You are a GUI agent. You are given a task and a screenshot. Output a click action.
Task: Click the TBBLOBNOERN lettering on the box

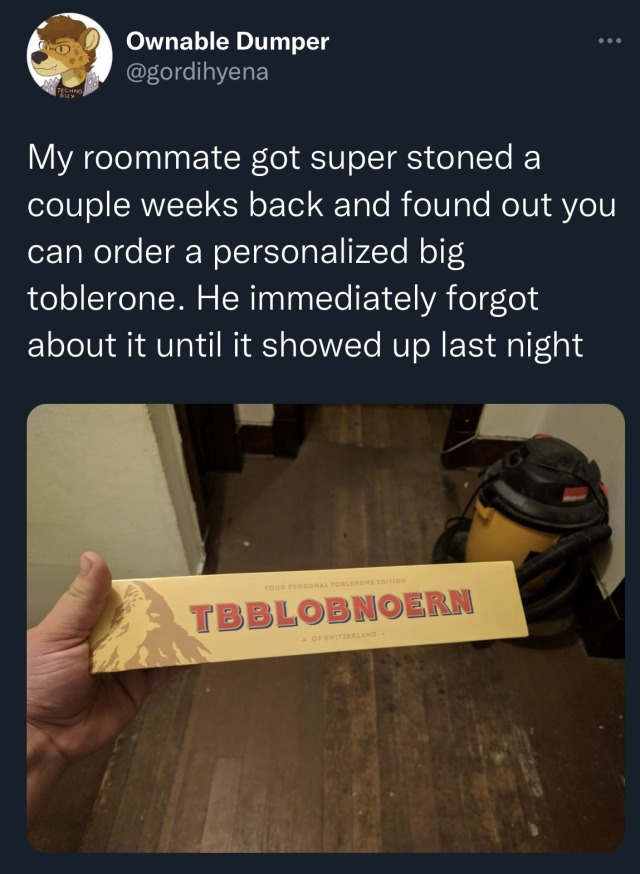tap(332, 609)
